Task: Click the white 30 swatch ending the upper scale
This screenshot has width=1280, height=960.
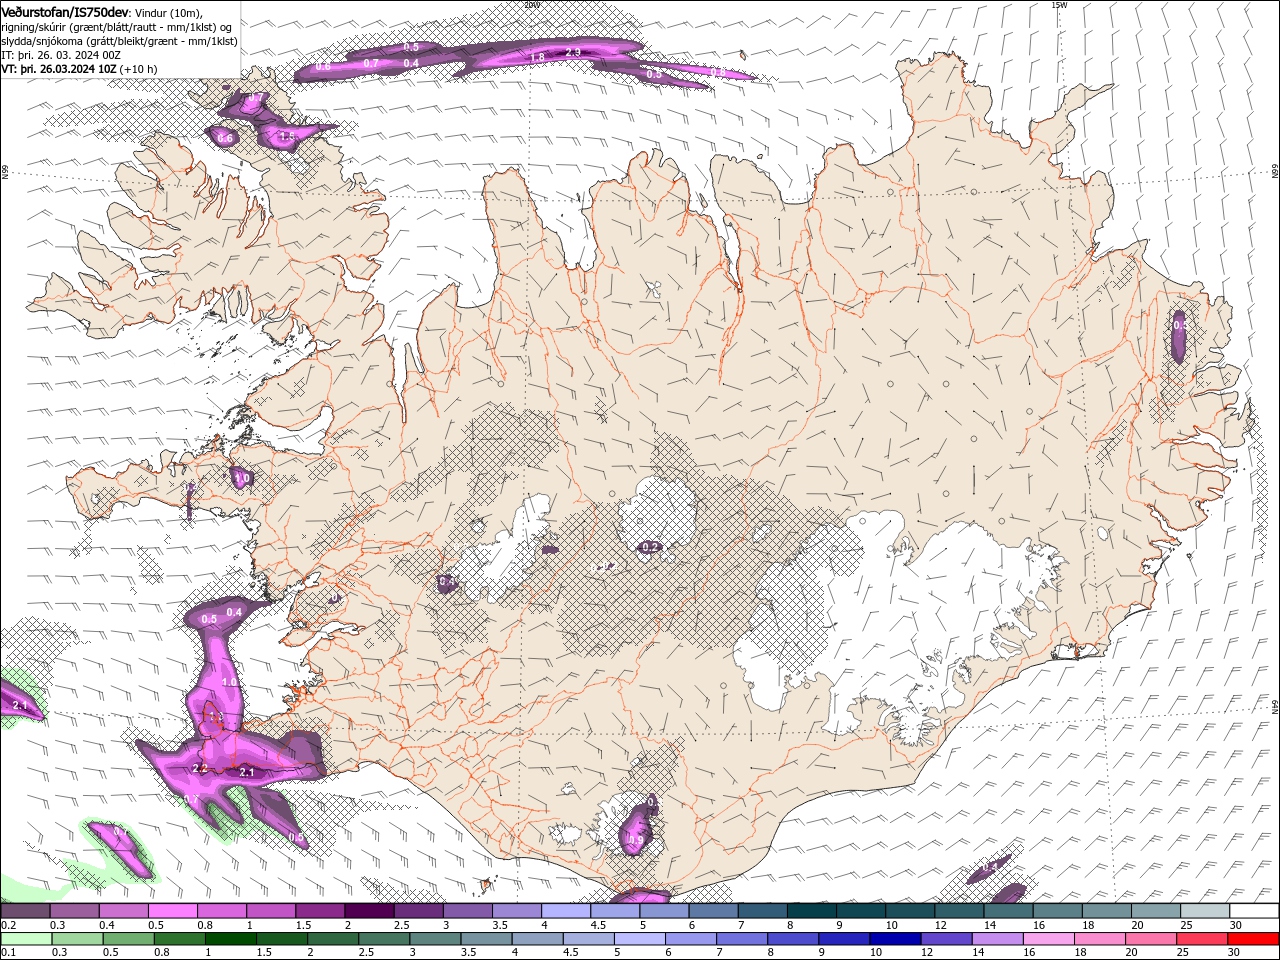Action: (1253, 911)
